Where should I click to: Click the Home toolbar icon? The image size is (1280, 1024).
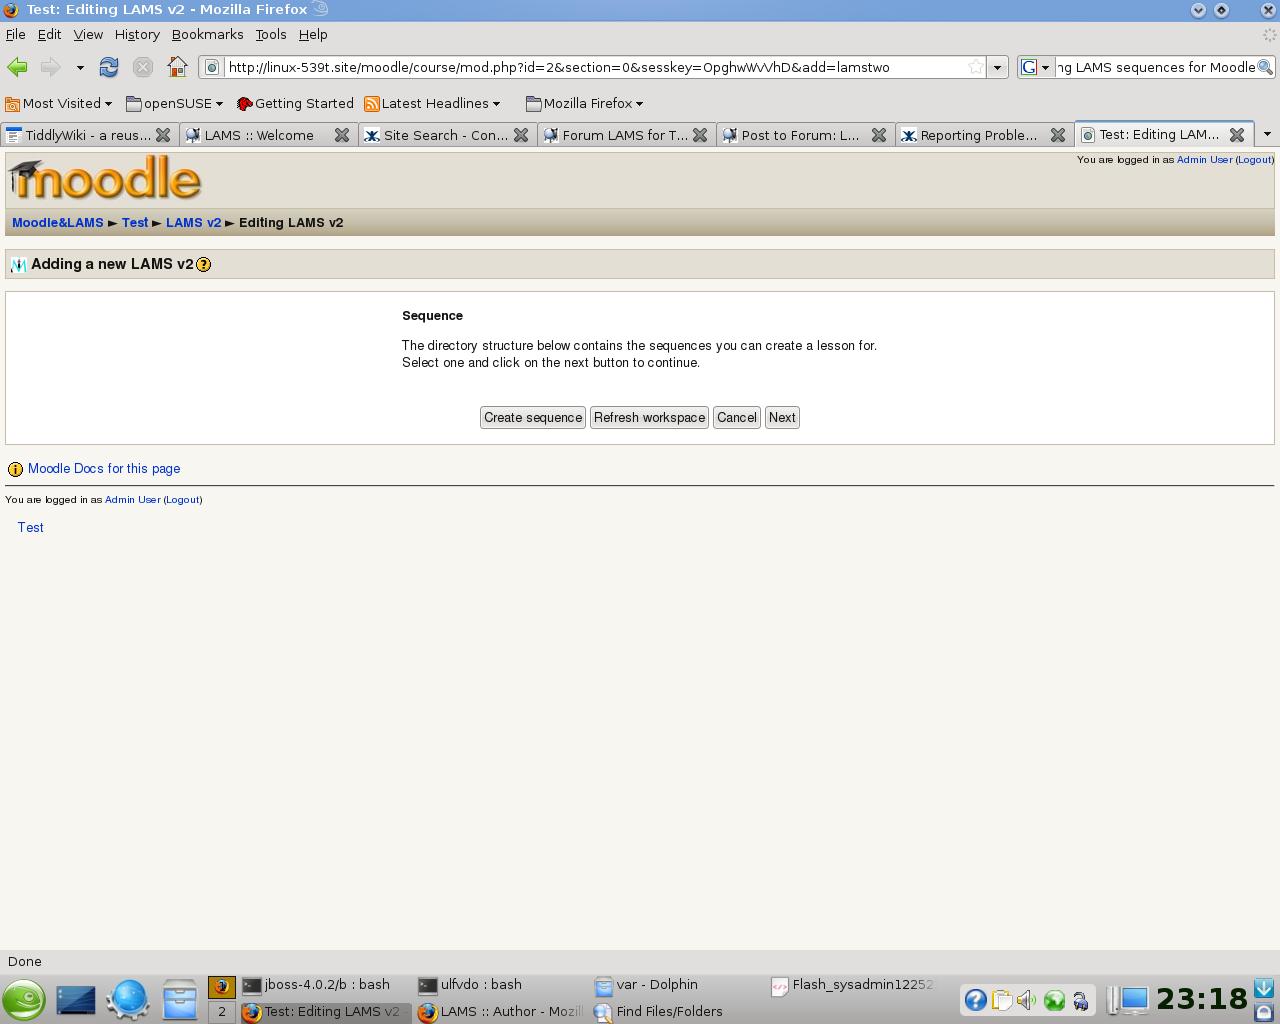177,67
